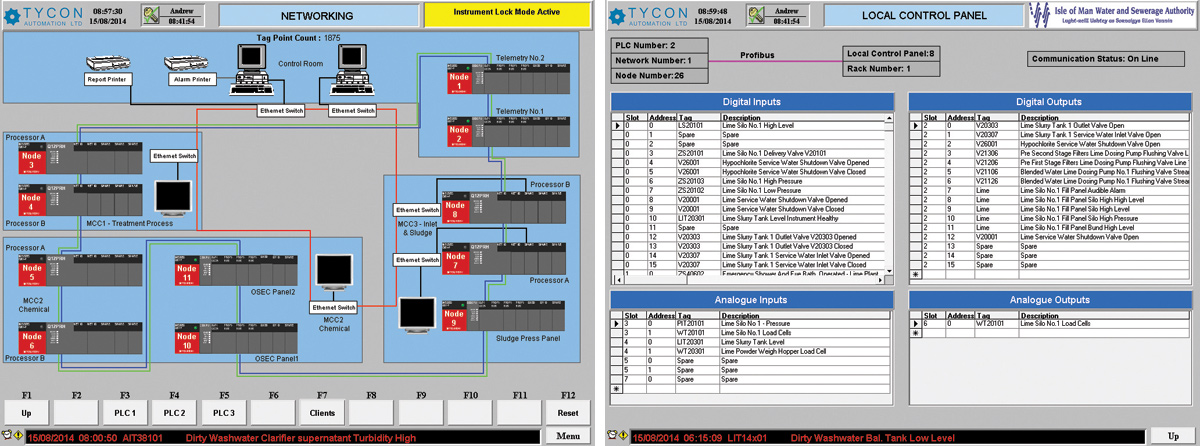Open the Menu button on Networking screen

[x=568, y=436]
